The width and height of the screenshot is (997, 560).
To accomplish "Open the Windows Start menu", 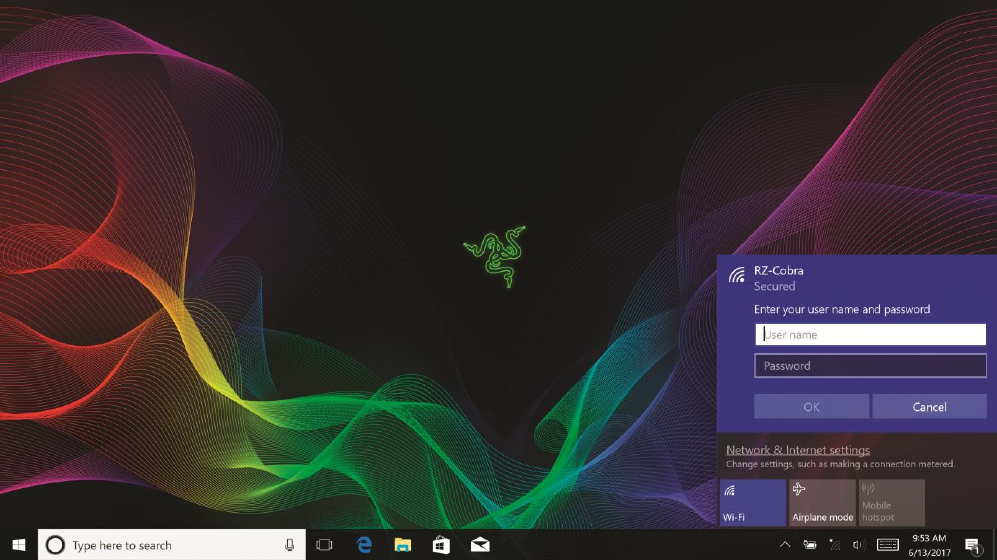I will click(18, 545).
